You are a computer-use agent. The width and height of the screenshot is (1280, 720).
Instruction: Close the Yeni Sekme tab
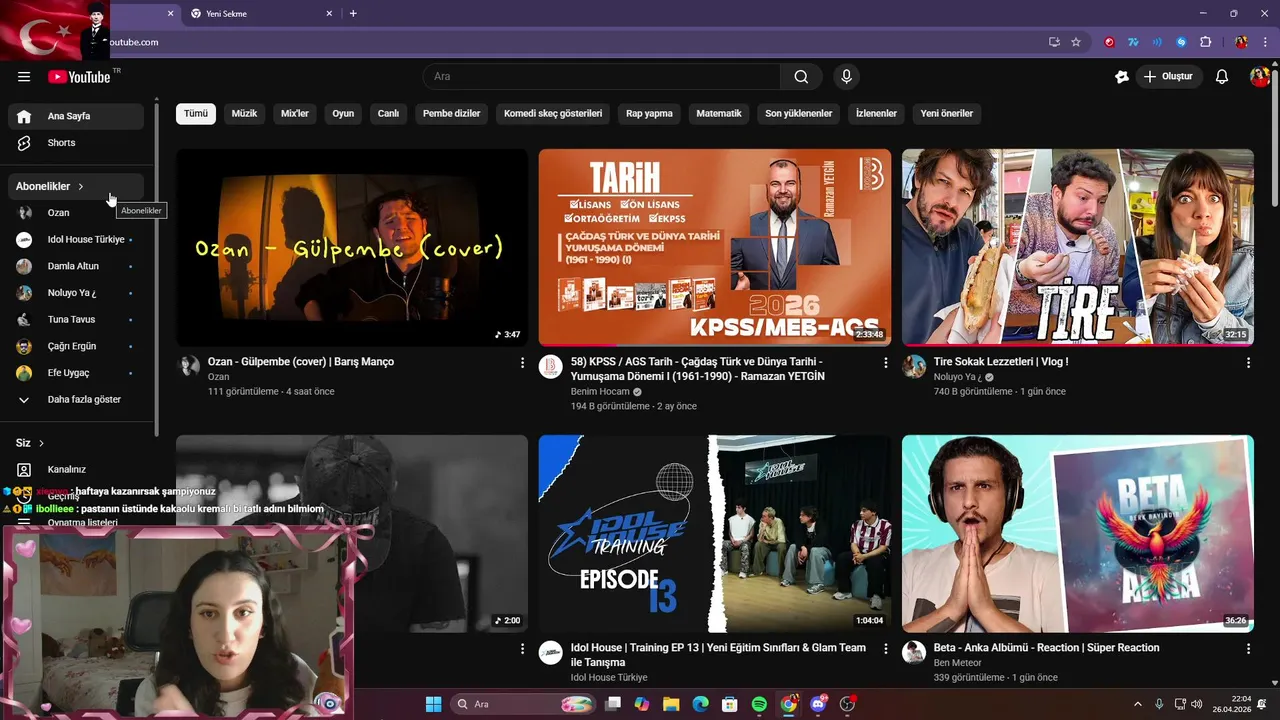tap(329, 14)
